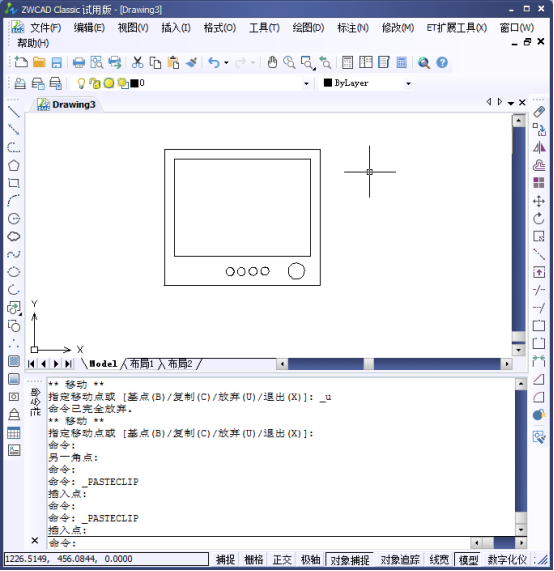Select the Hatch tool
The image size is (554, 571).
pyautogui.click(x=14, y=361)
